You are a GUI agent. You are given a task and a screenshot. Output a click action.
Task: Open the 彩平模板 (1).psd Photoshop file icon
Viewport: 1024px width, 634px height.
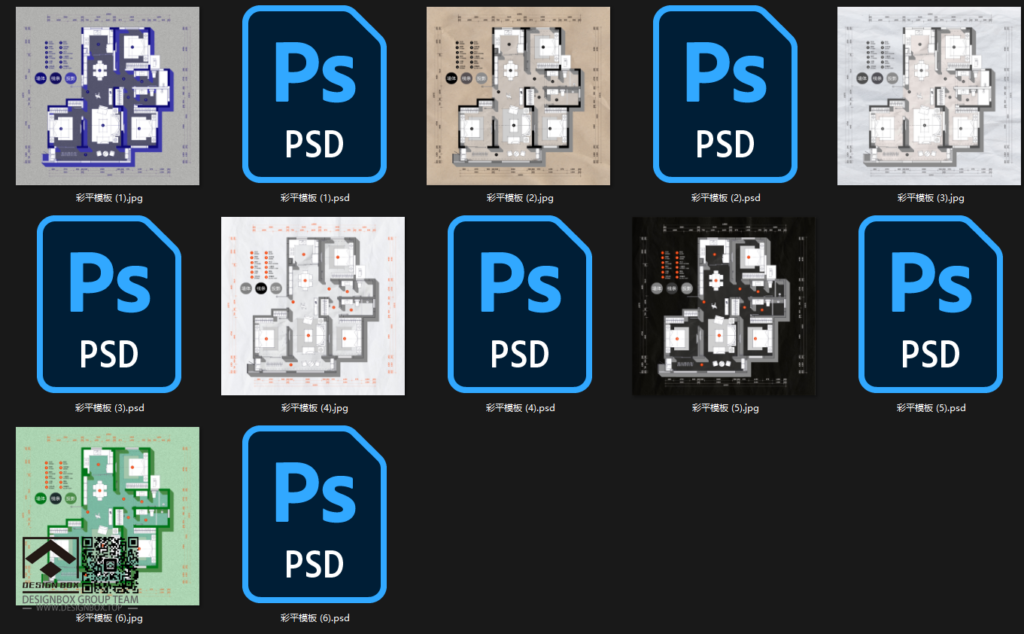(x=315, y=95)
